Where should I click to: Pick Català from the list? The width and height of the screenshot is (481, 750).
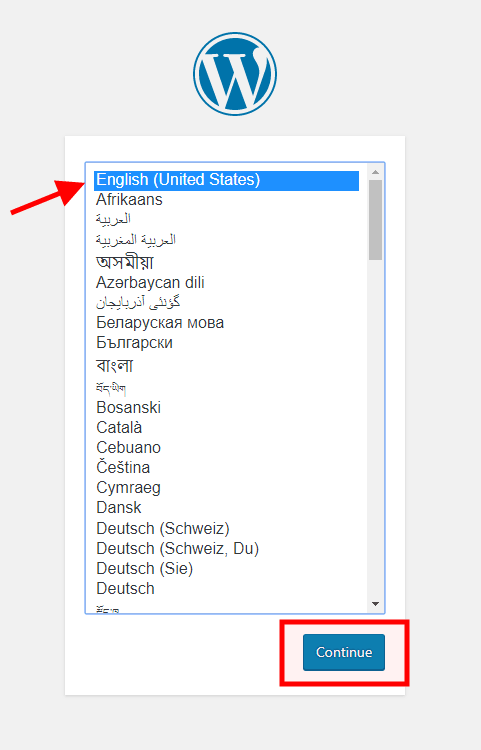(226, 428)
